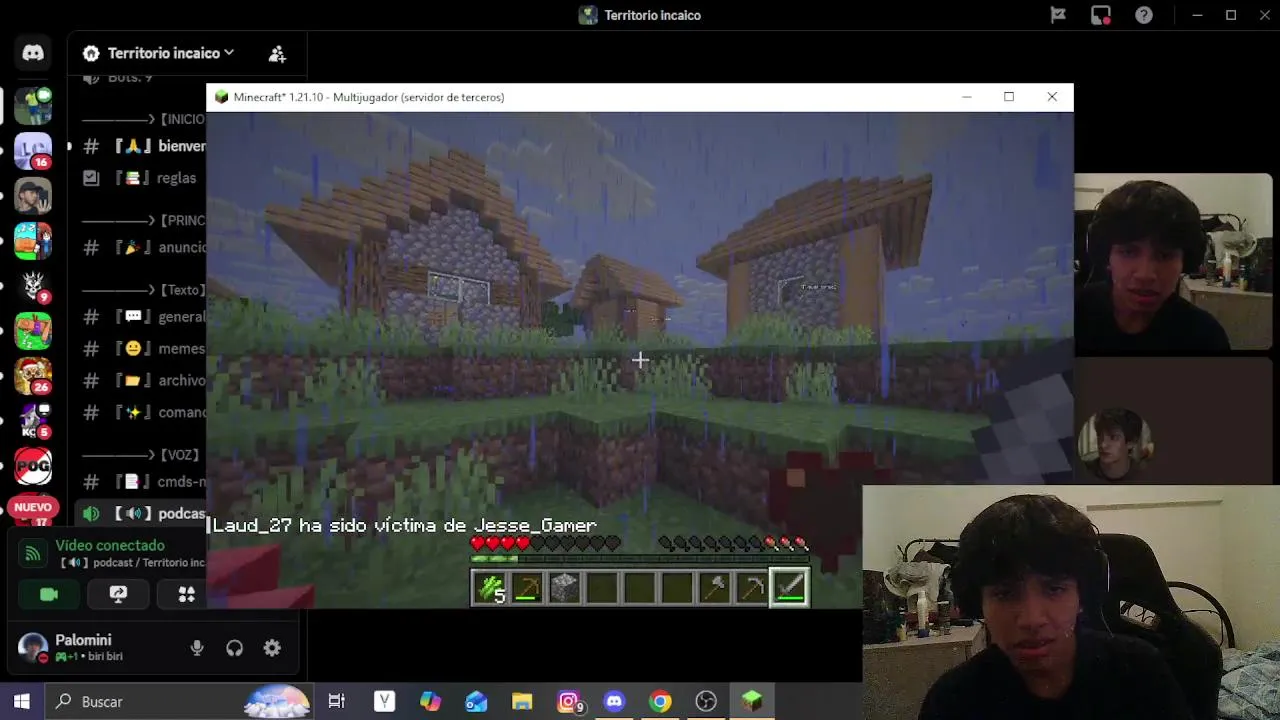Open File Explorer from the taskbar

522,701
